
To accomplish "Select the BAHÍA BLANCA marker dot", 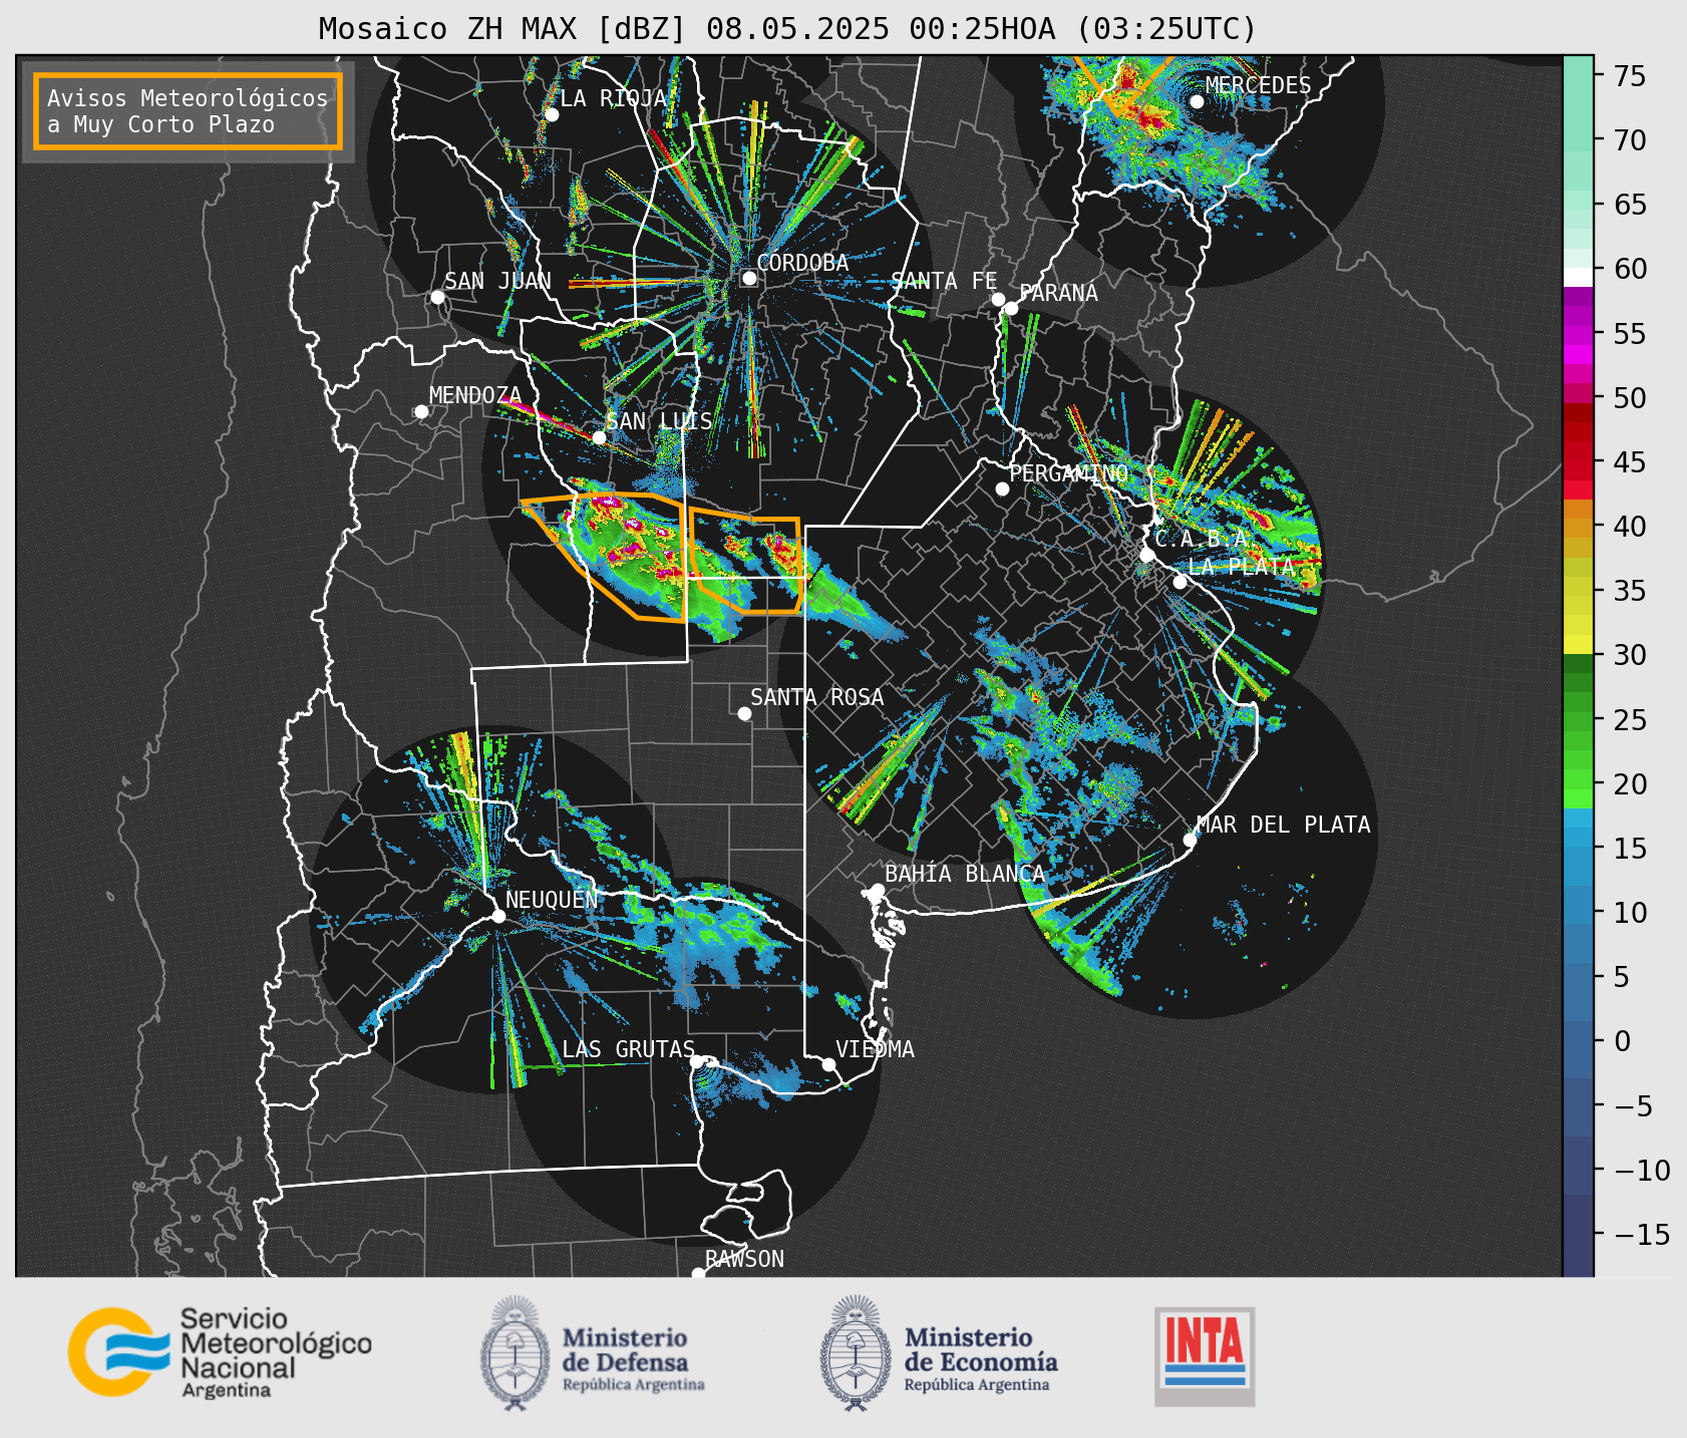I will (877, 890).
